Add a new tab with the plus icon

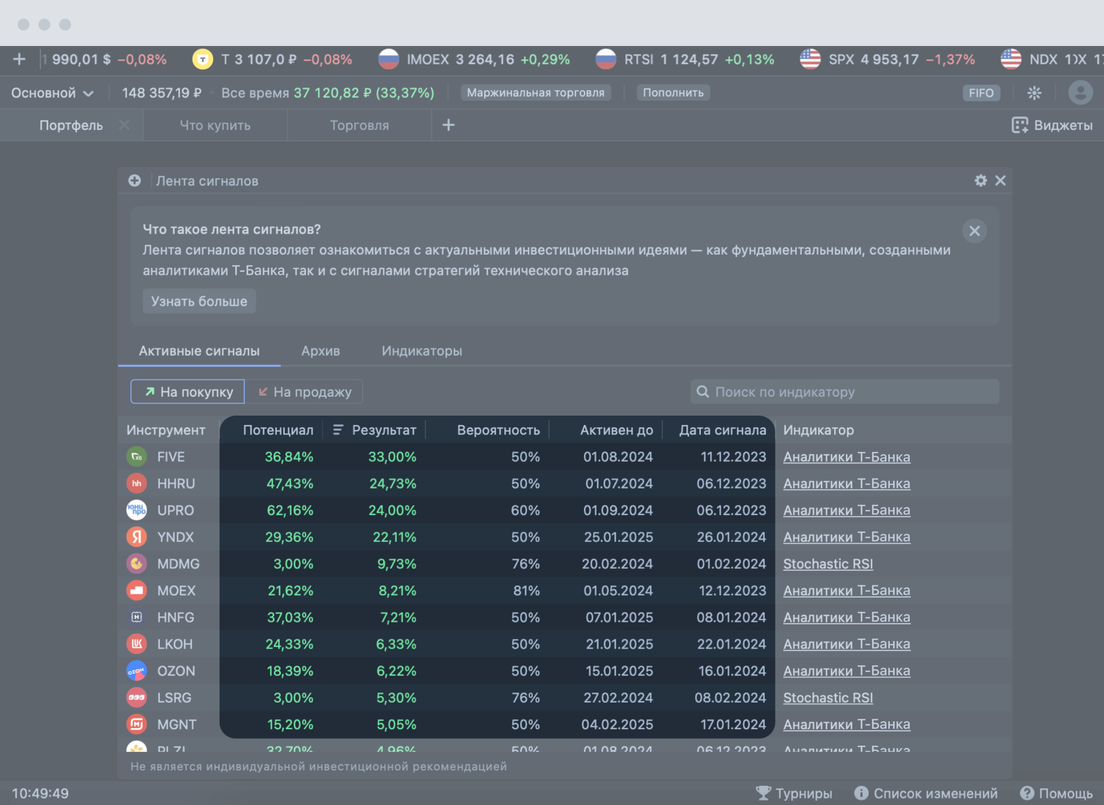(x=448, y=125)
